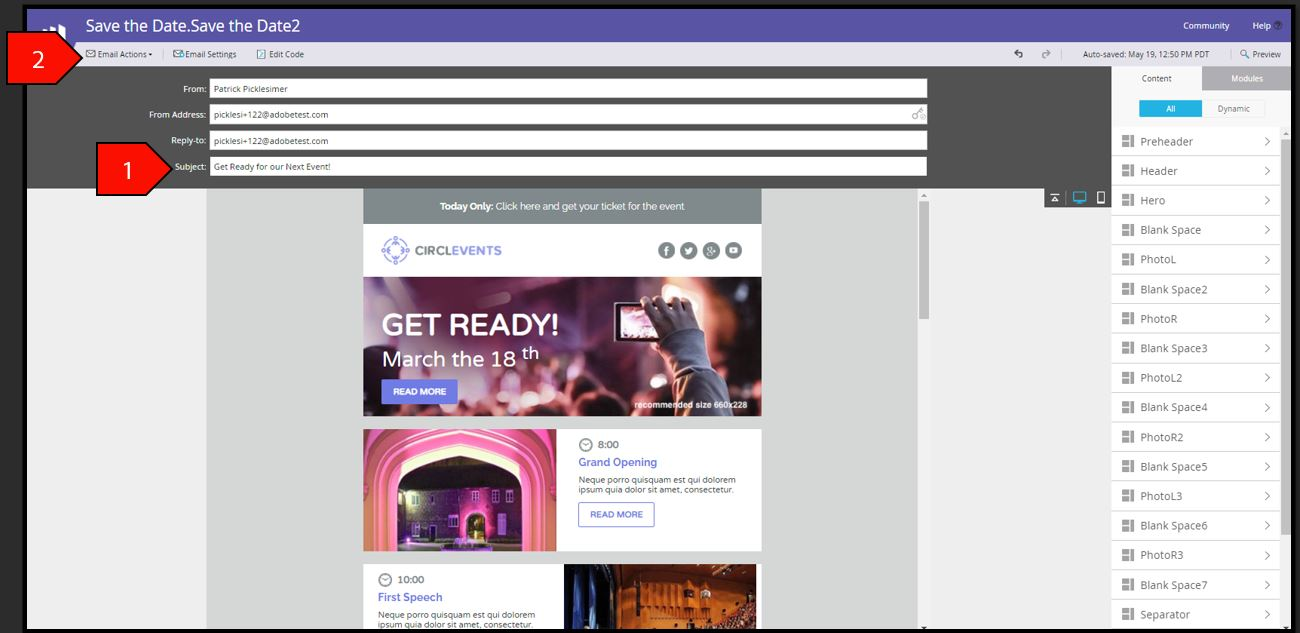Viewport: 1300px width, 633px height.
Task: Filter content to Dynamic sections
Action: 1233,109
